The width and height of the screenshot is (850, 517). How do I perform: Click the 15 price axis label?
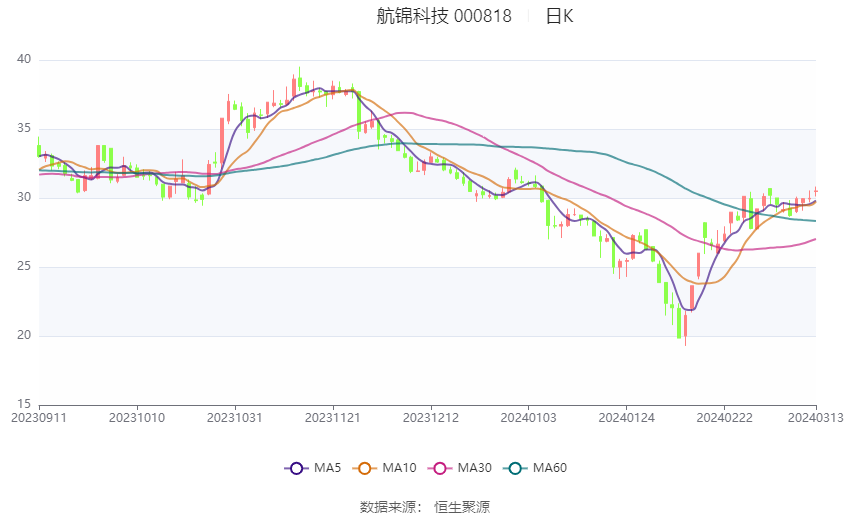click(x=24, y=404)
